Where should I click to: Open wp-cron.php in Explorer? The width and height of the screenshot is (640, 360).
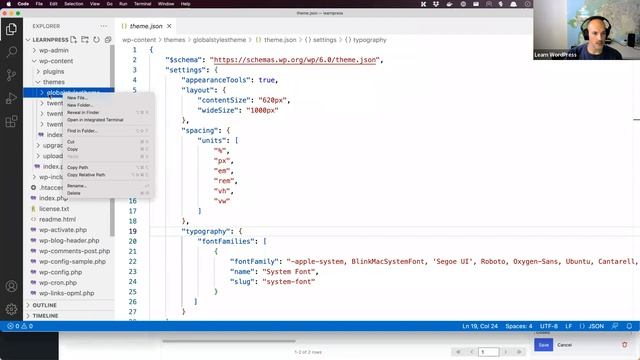(58, 282)
